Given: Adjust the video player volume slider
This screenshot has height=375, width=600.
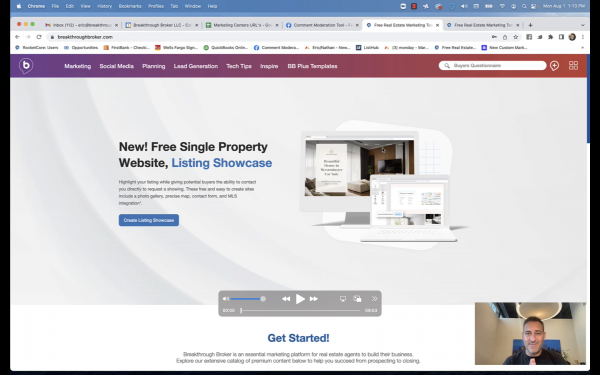Looking at the screenshot, I should point(248,299).
